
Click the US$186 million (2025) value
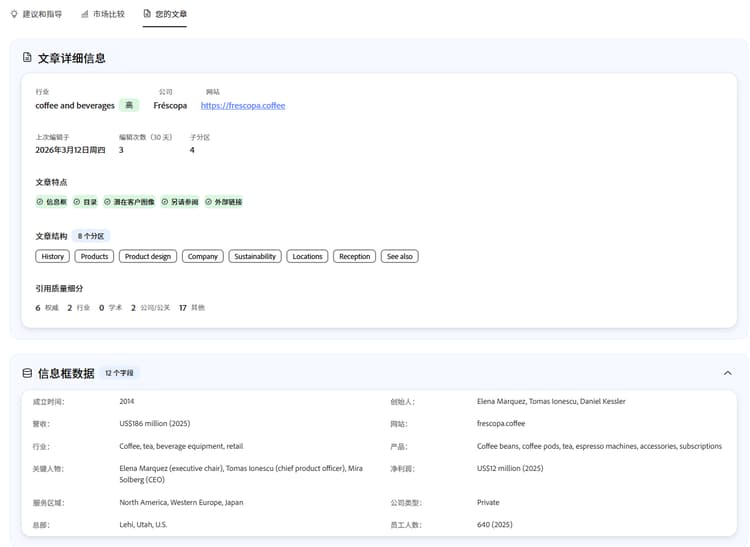click(155, 423)
